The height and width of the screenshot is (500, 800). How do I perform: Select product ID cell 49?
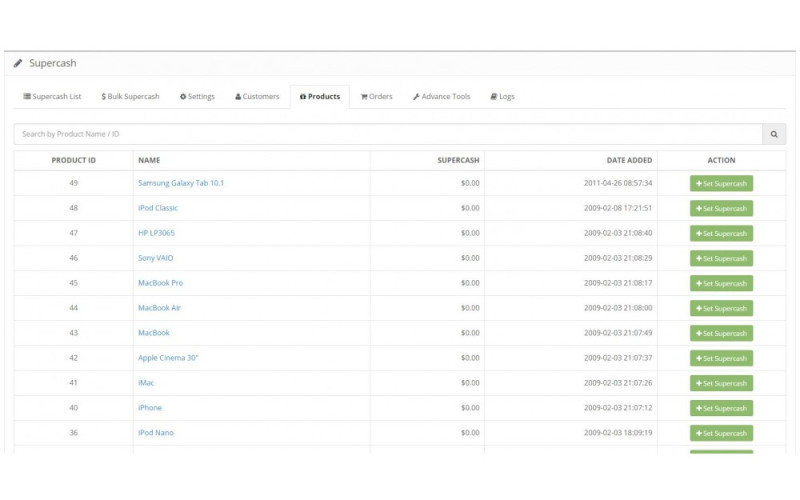[73, 183]
